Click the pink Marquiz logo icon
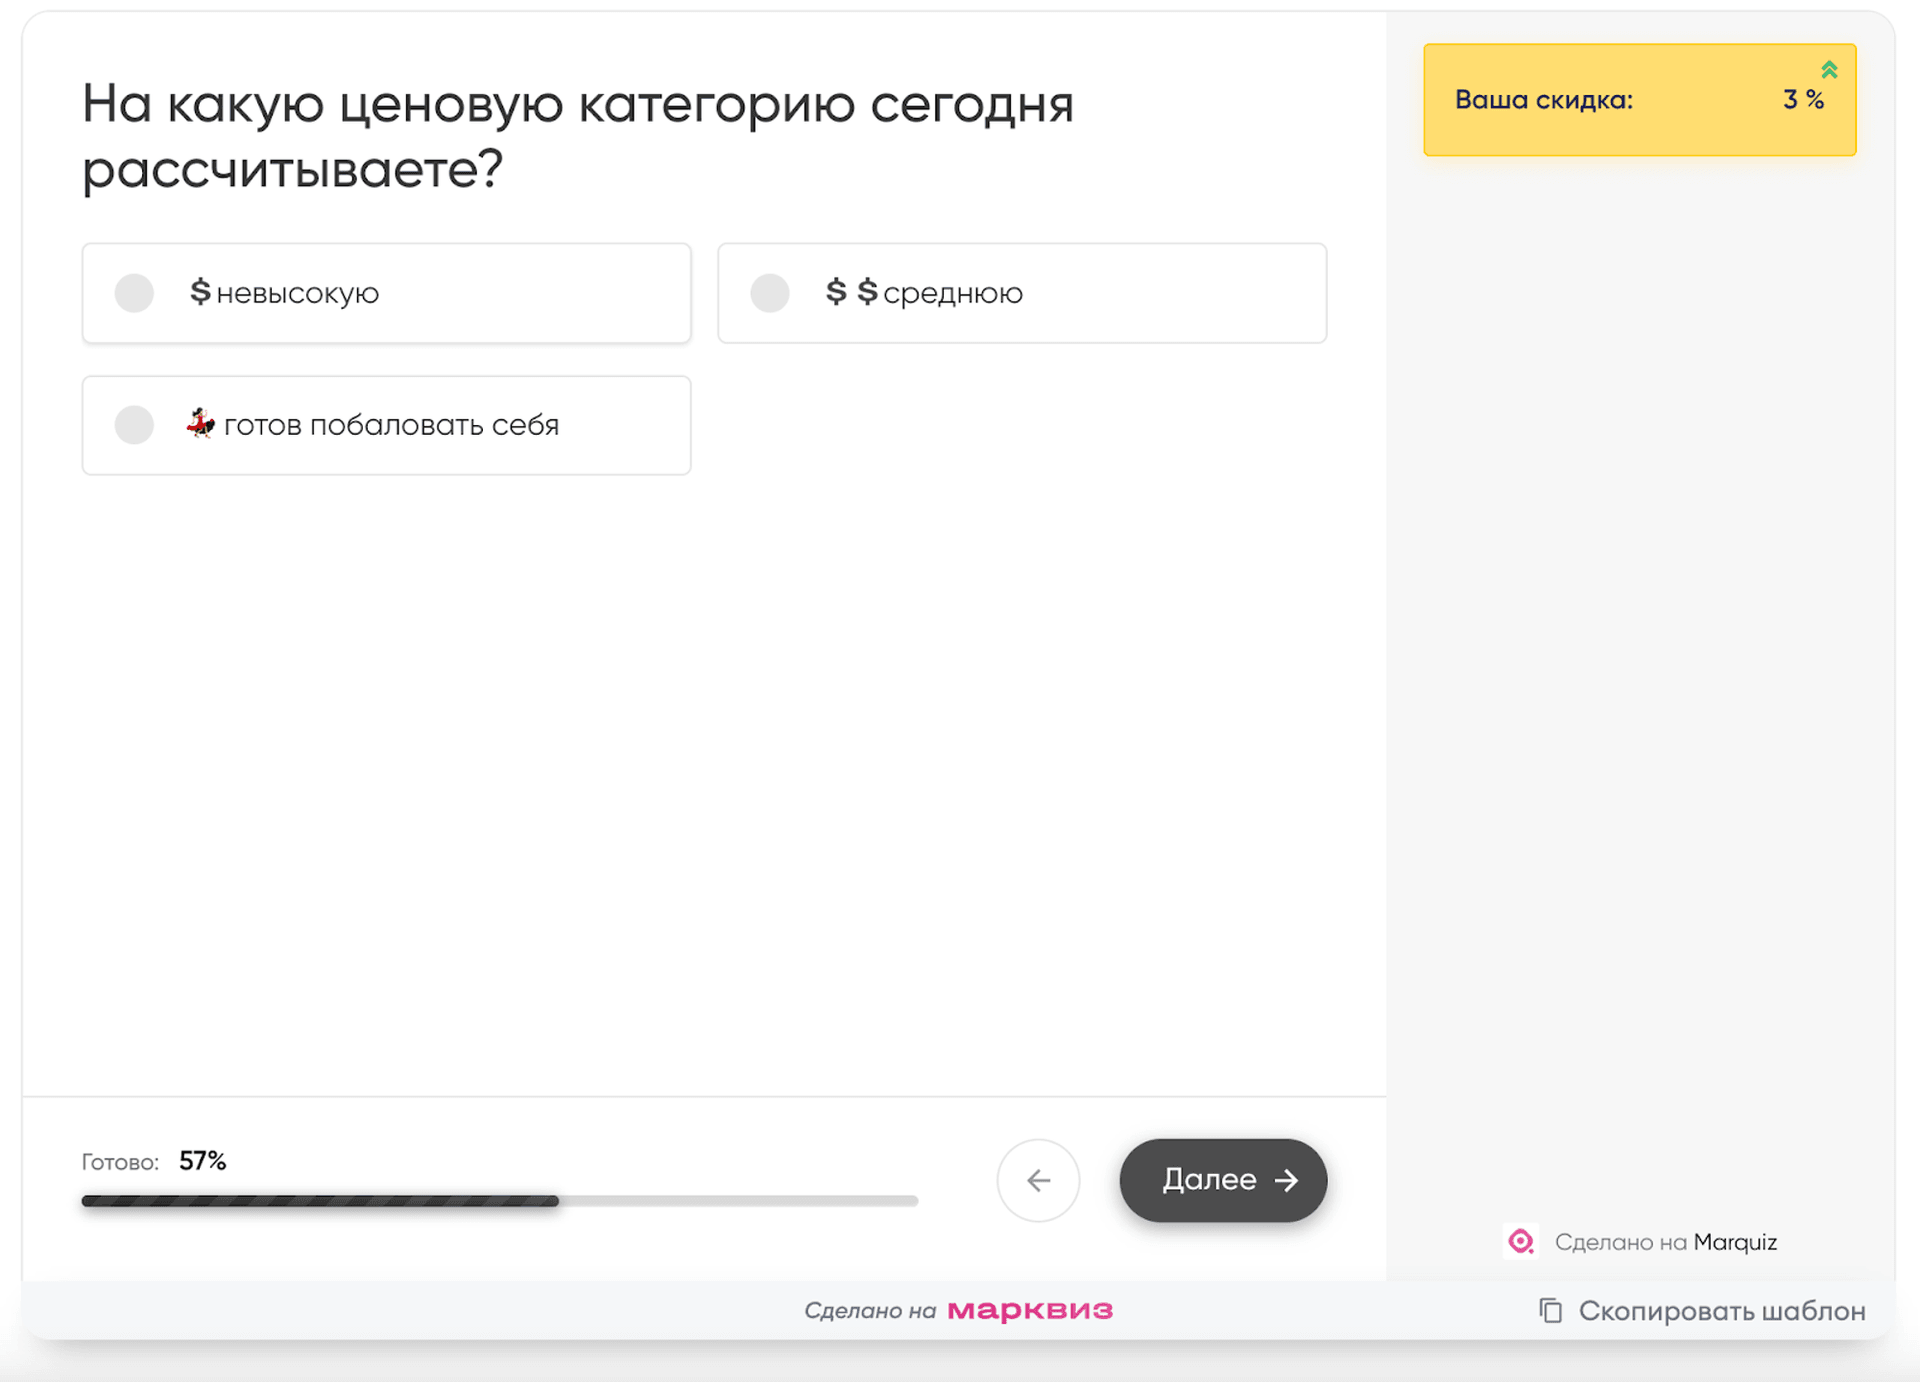The height and width of the screenshot is (1382, 1920). click(1521, 1241)
